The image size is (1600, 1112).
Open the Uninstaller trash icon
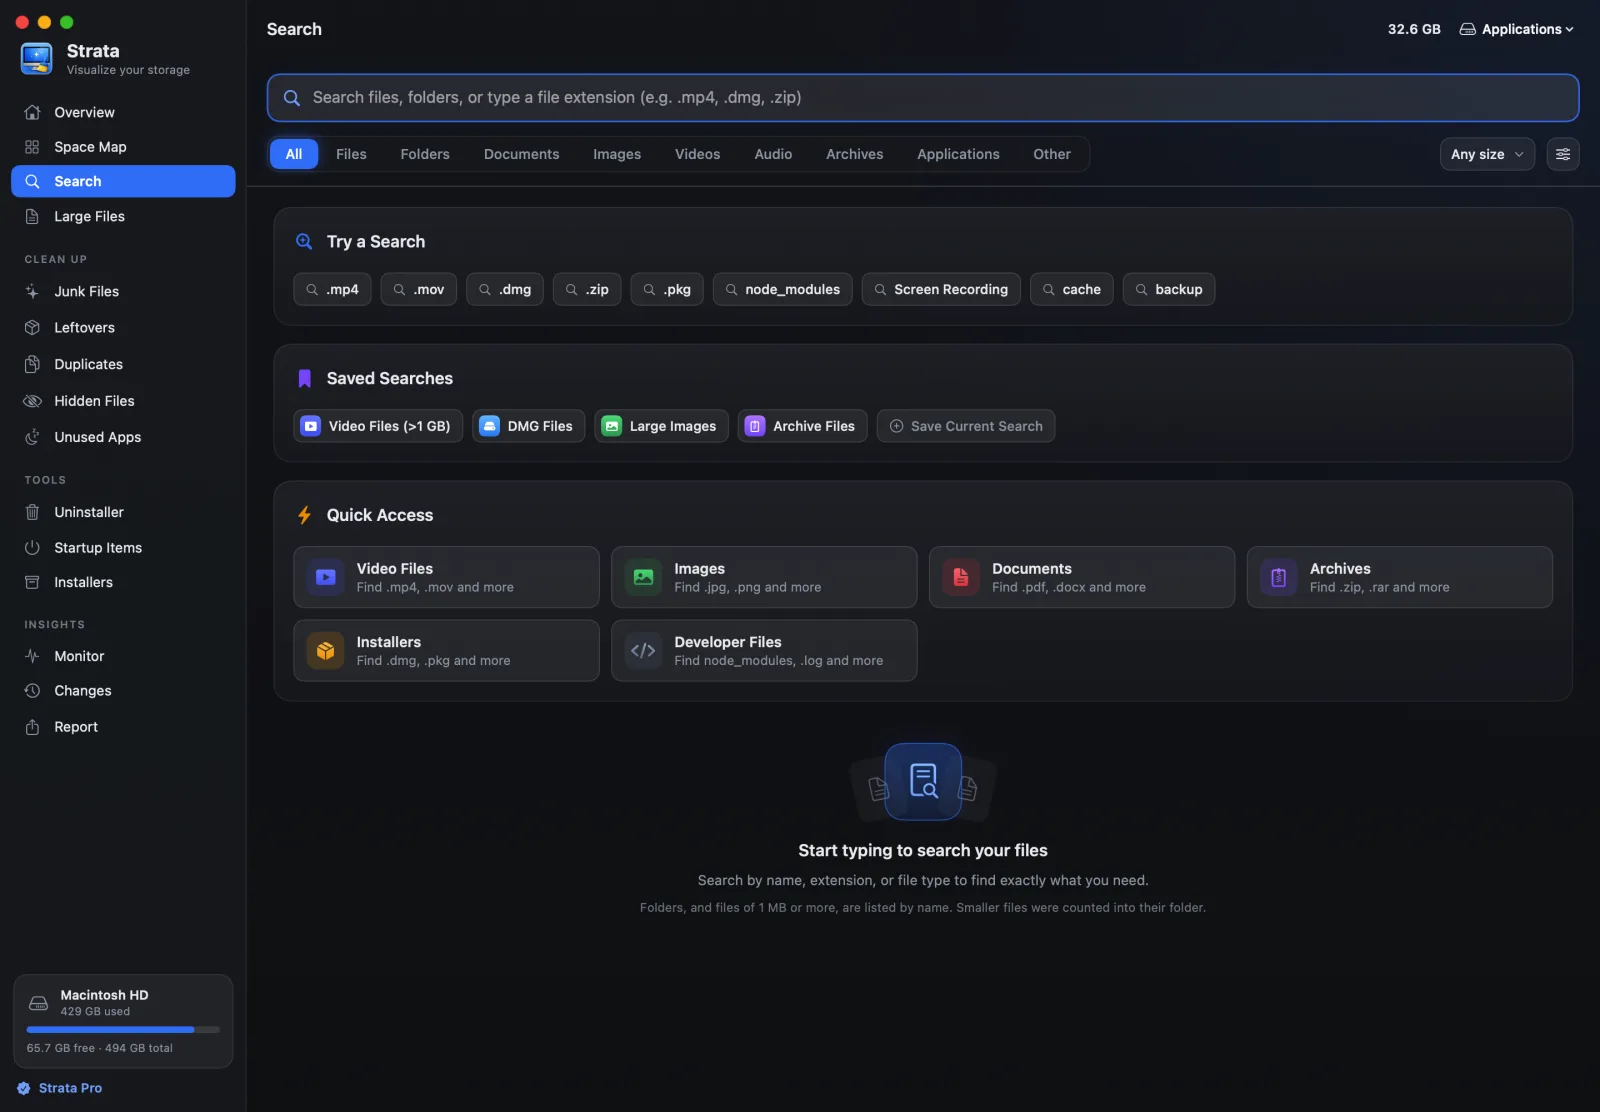[x=32, y=512]
